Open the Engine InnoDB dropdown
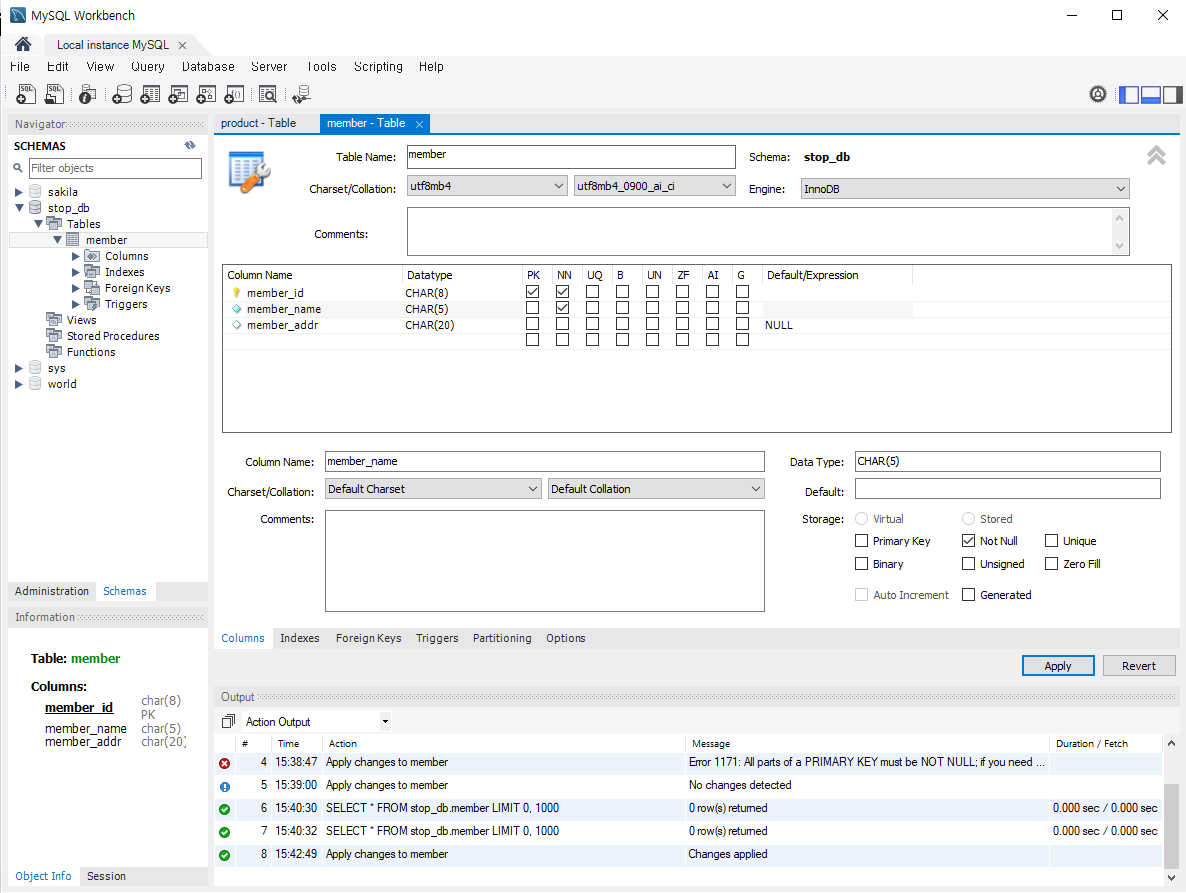 965,189
